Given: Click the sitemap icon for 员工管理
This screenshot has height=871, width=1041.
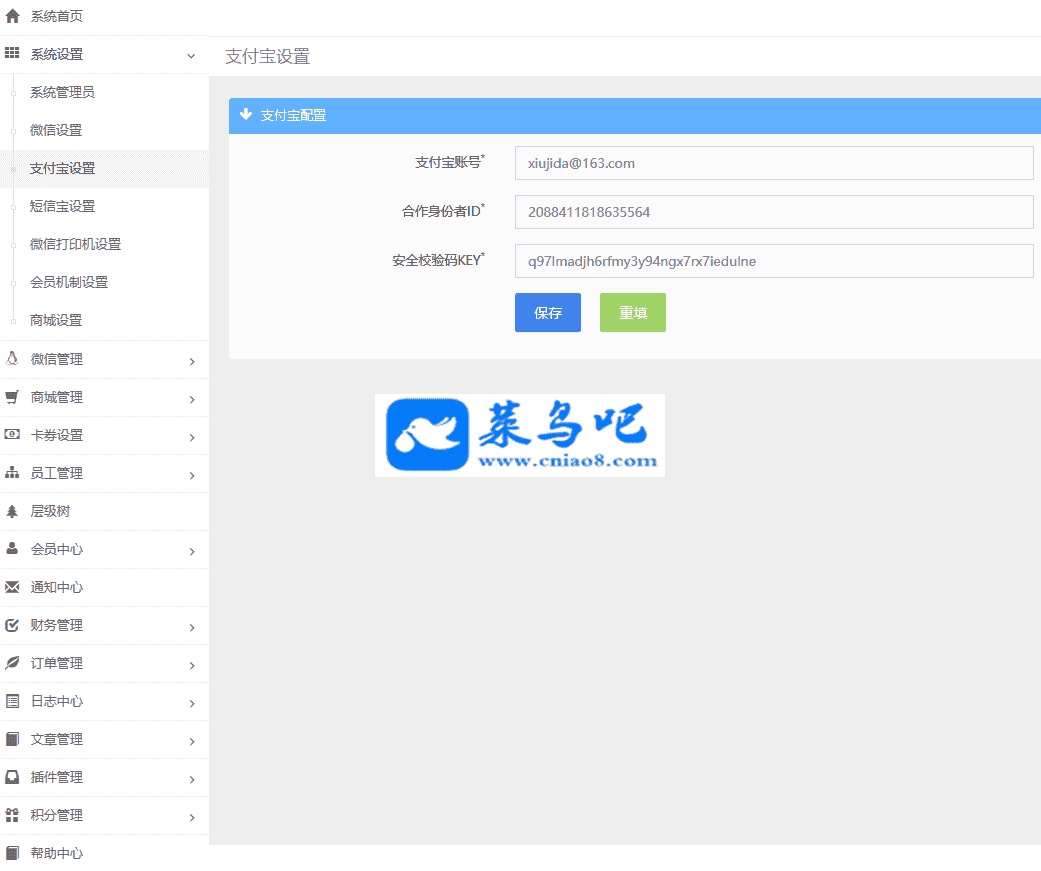Looking at the screenshot, I should point(12,473).
